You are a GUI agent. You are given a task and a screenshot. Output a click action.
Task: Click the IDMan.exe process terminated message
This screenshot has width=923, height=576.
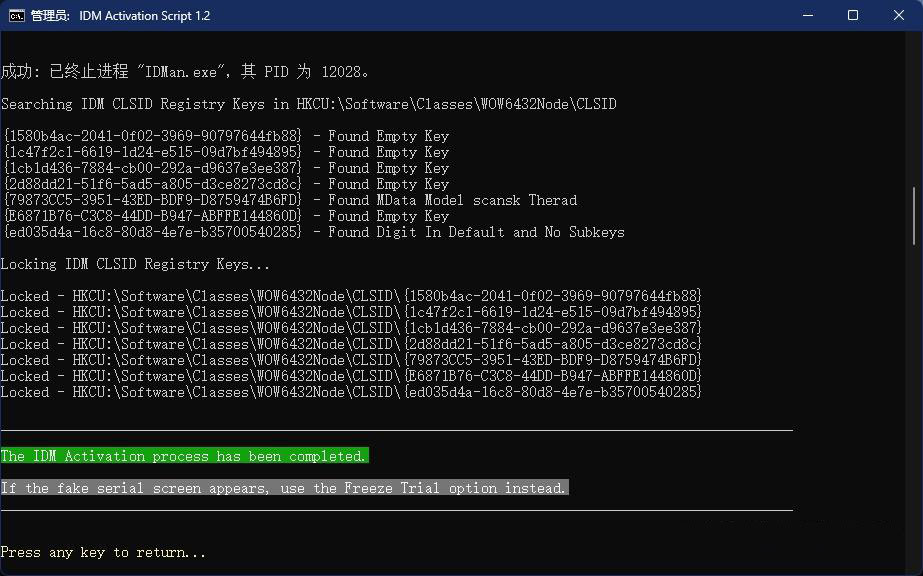(x=185, y=72)
